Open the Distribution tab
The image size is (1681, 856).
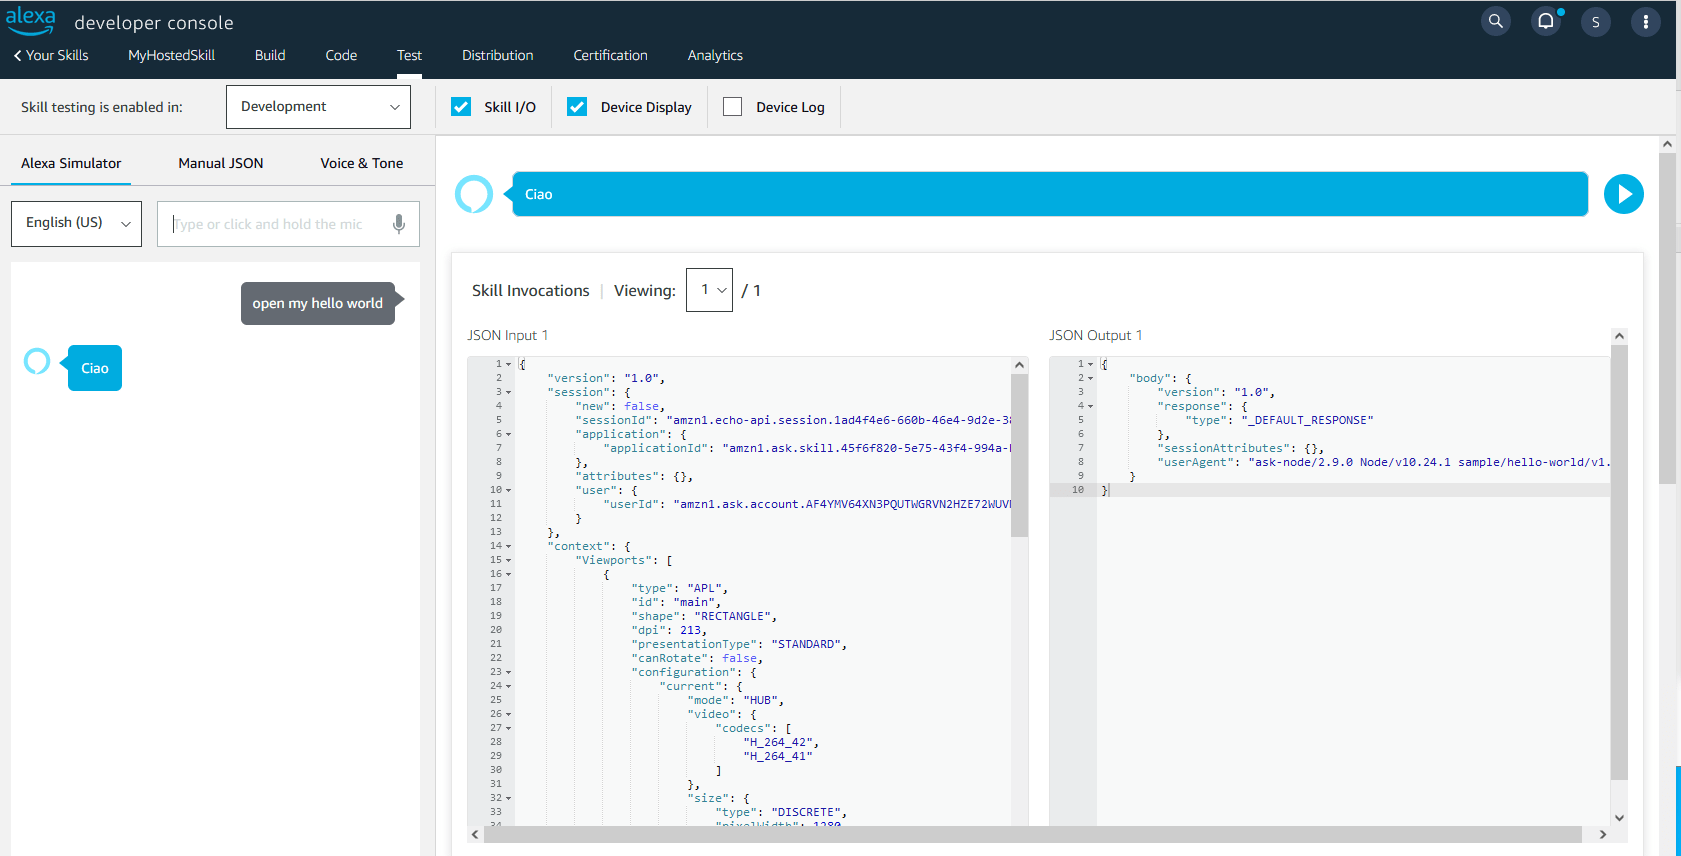tap(497, 55)
